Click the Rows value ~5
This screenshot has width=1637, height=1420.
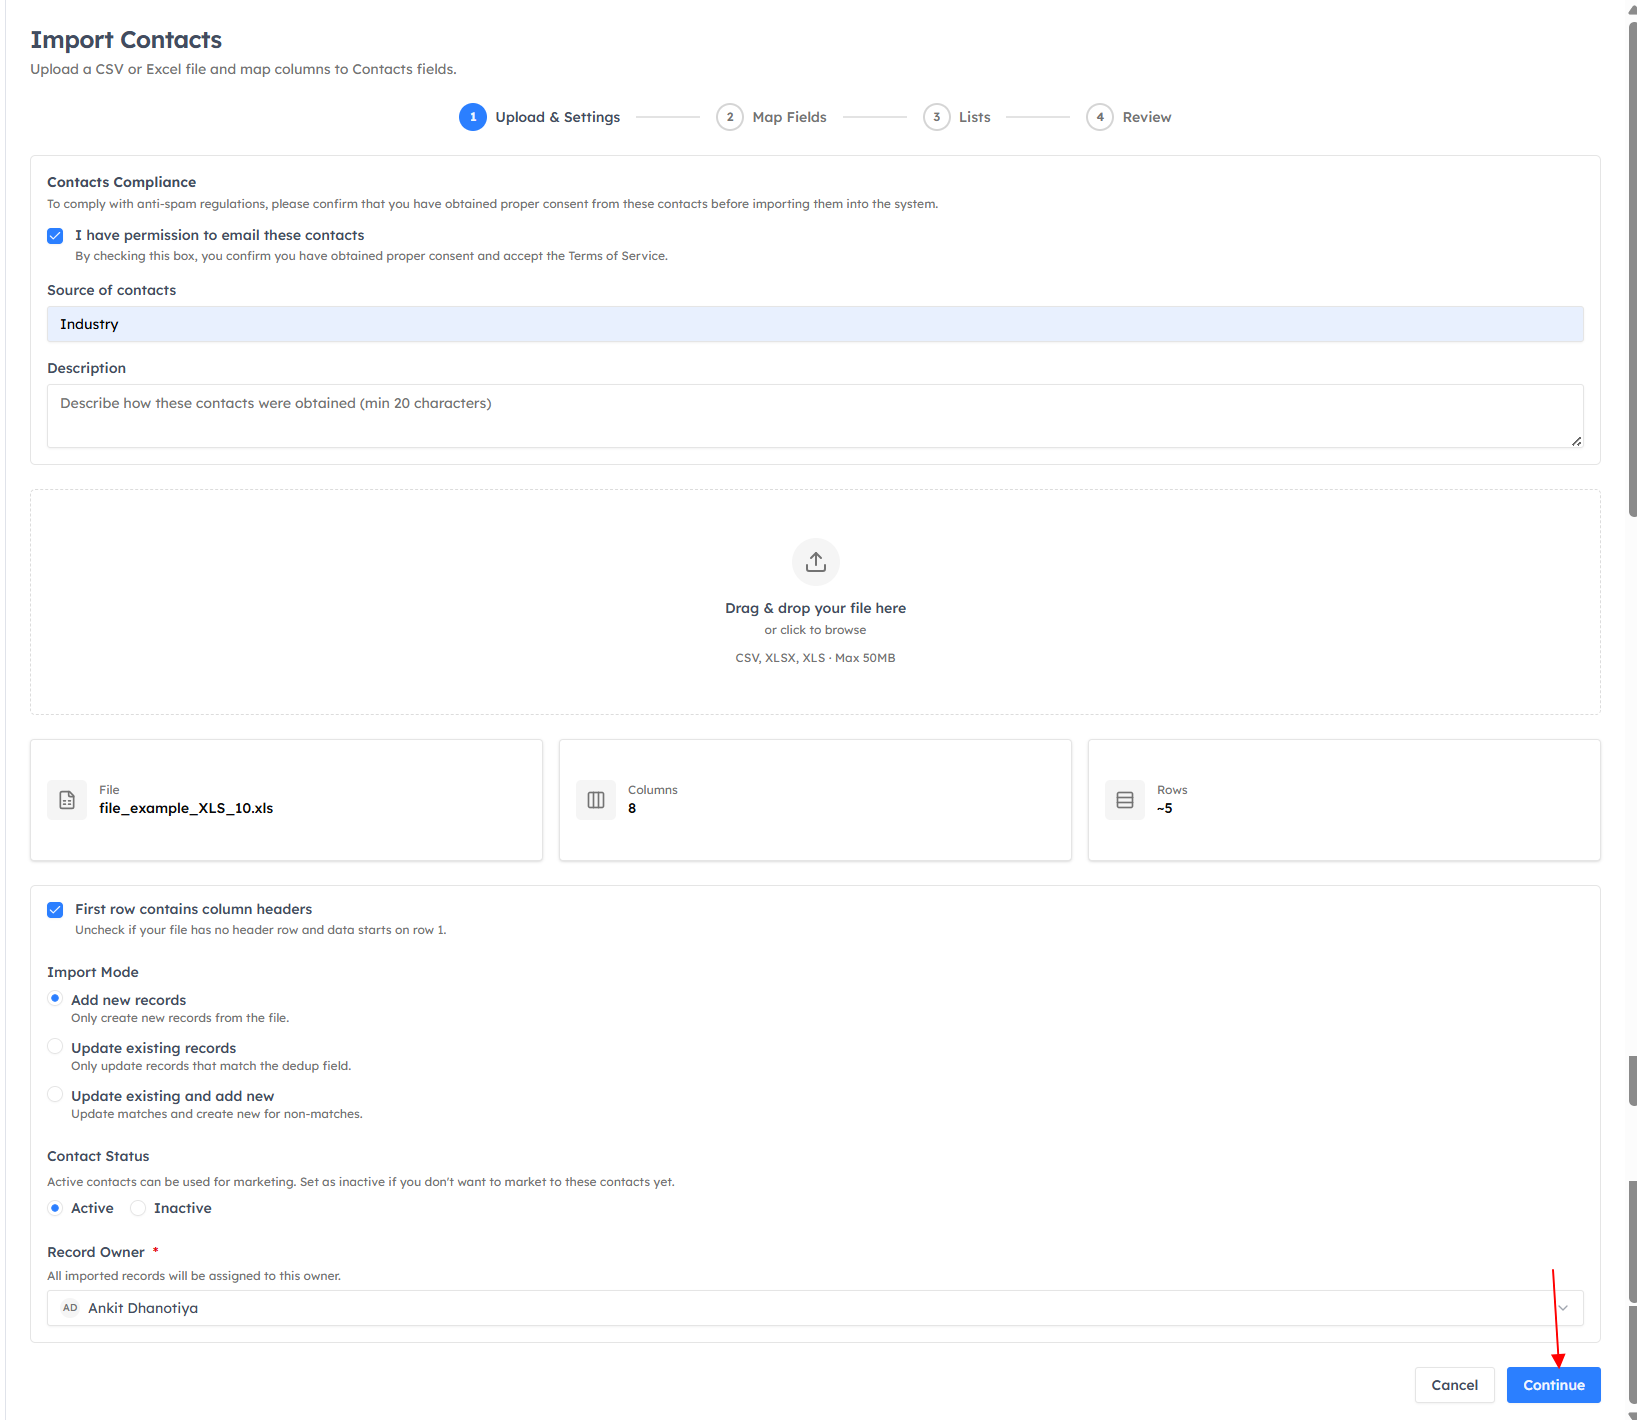tap(1165, 808)
